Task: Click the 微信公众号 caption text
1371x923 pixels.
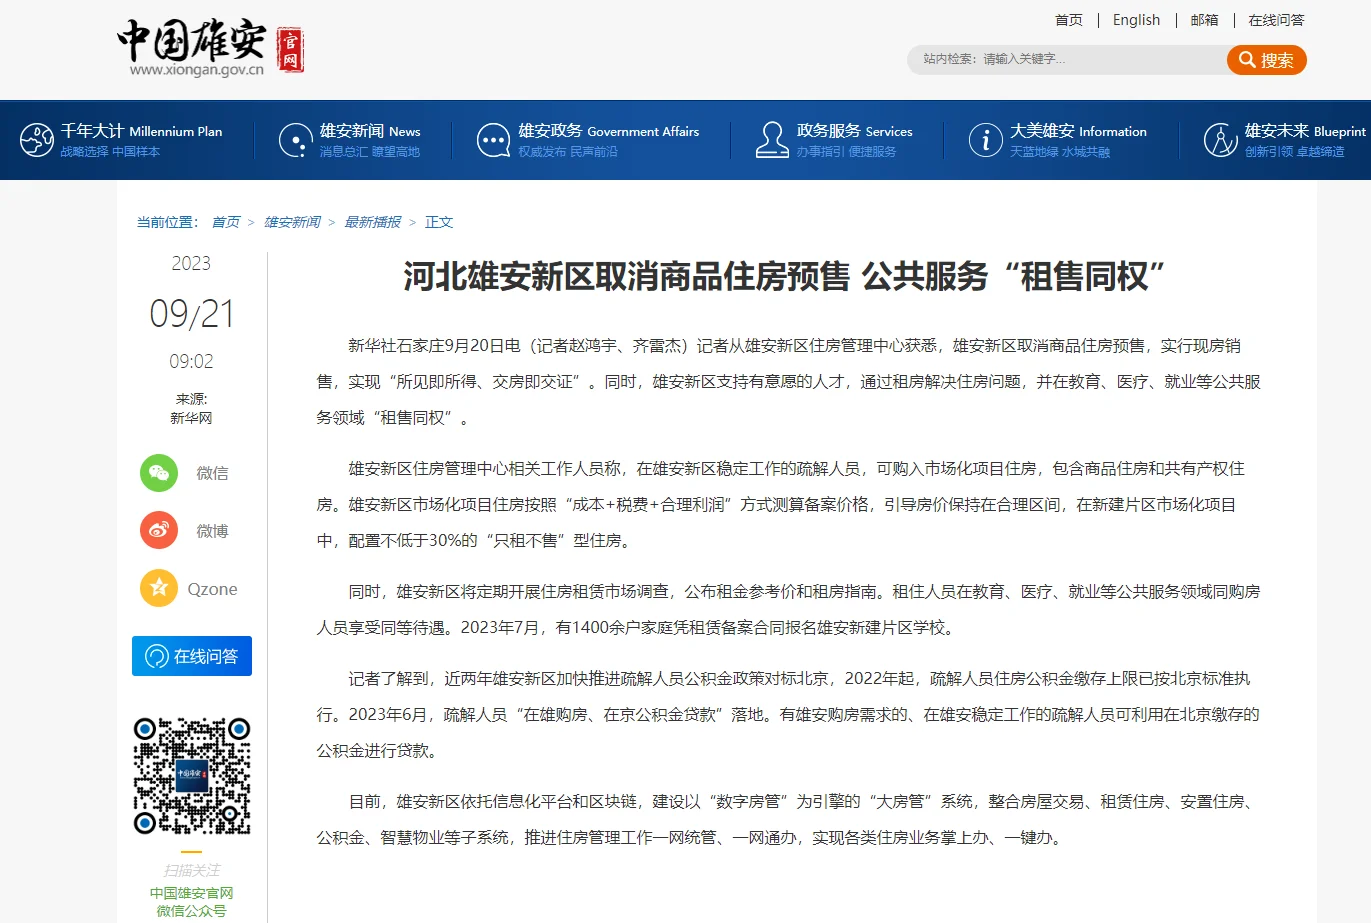Action: click(x=192, y=911)
